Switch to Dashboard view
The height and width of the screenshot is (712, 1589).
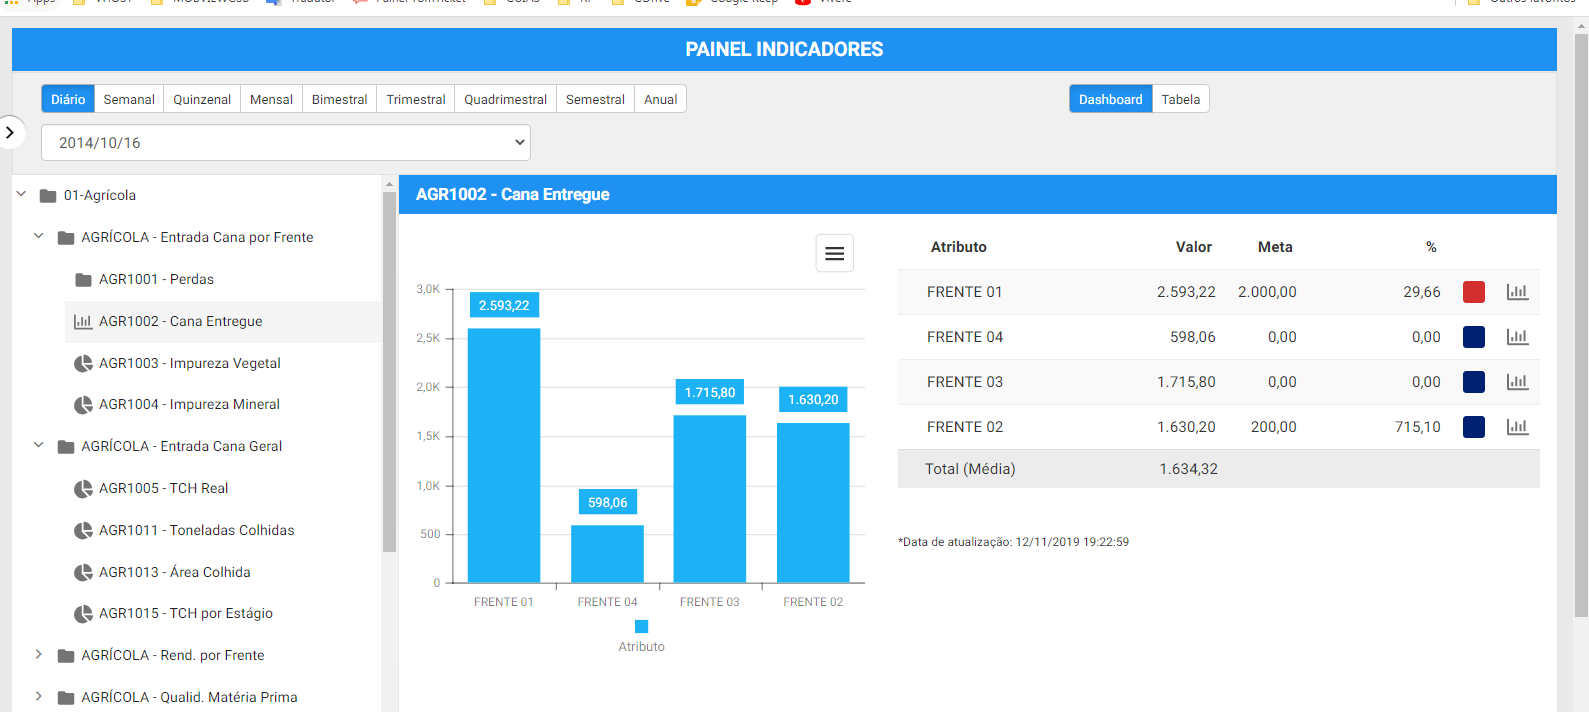click(1110, 99)
